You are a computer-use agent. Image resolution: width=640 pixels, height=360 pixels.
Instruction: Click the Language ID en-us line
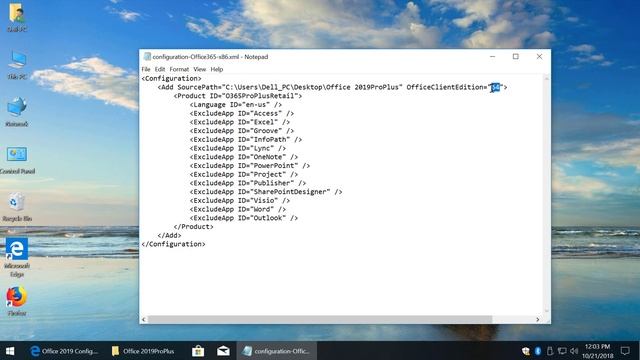click(x=236, y=104)
